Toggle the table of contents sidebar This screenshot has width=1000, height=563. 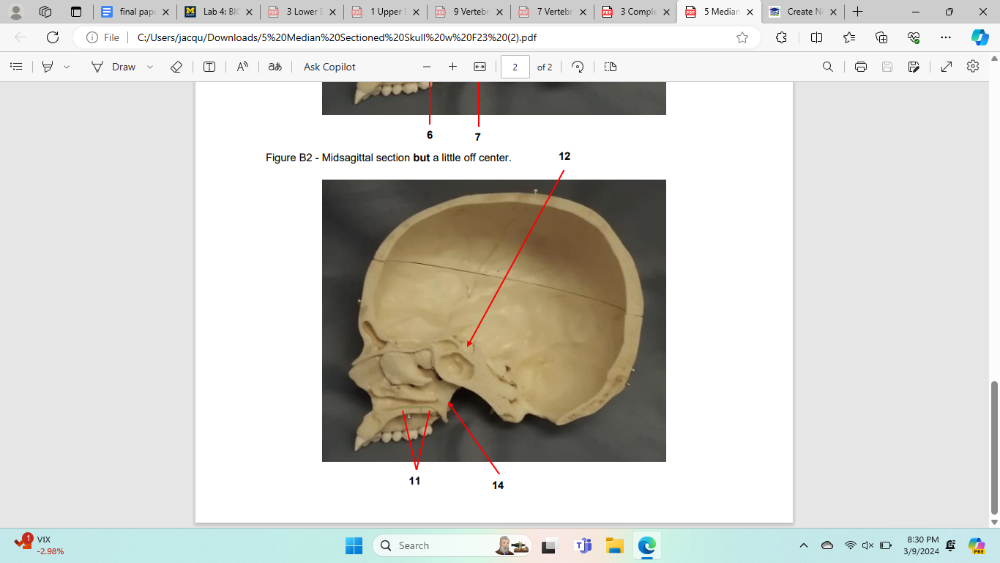tap(16, 67)
